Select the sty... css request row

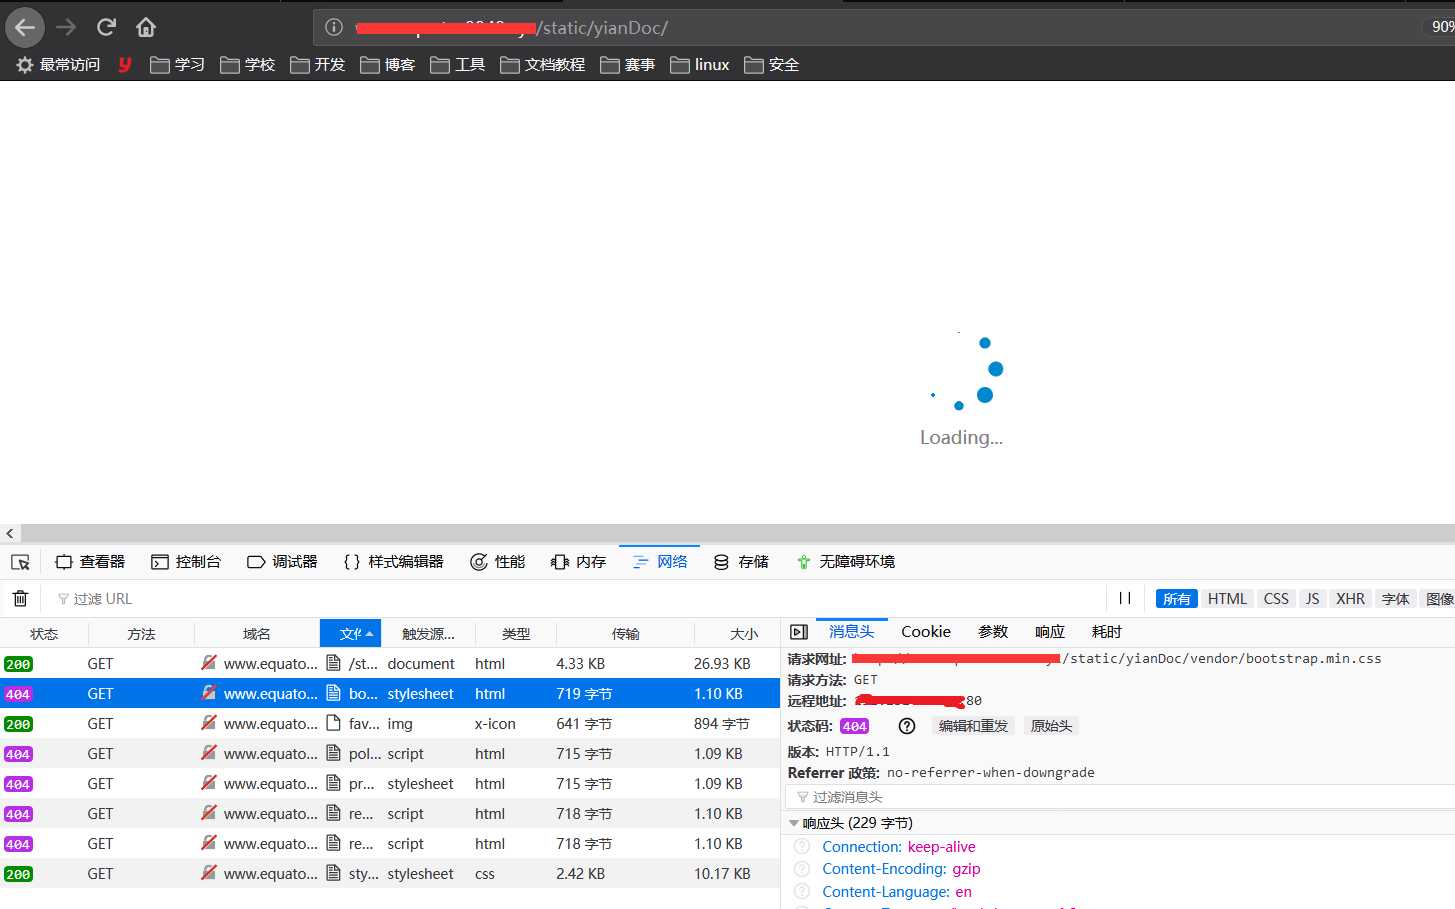[x=390, y=874]
